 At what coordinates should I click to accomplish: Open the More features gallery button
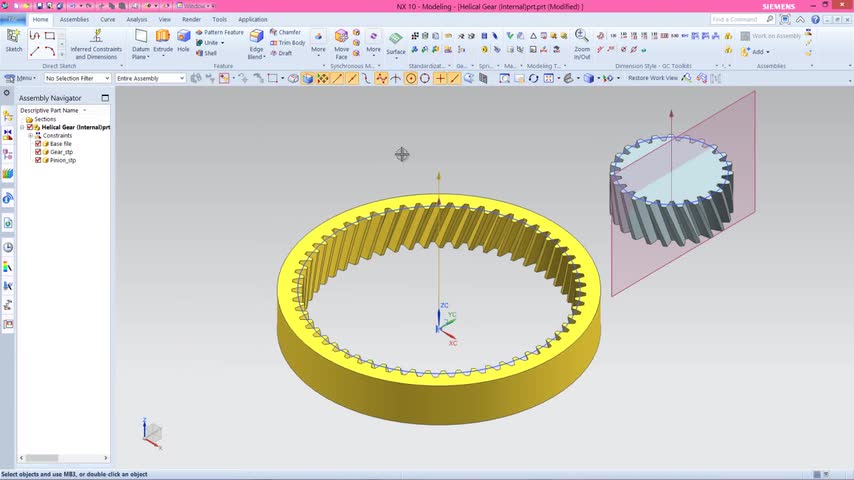point(318,42)
